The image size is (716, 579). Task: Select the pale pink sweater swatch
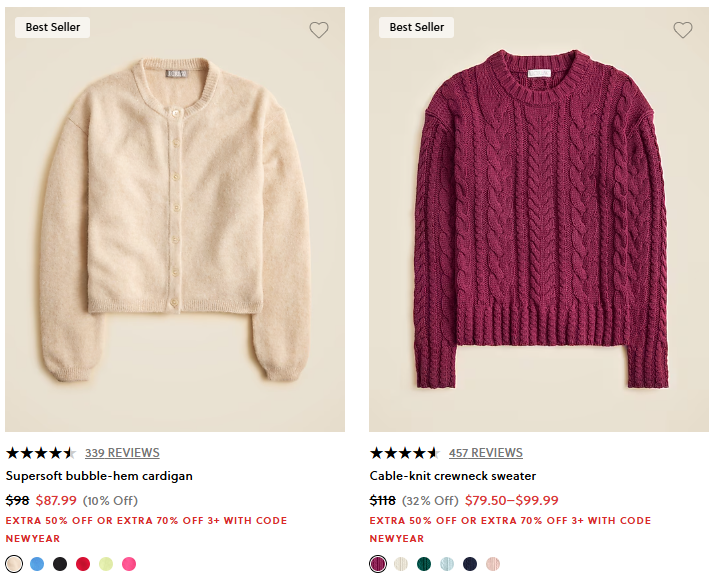click(493, 564)
